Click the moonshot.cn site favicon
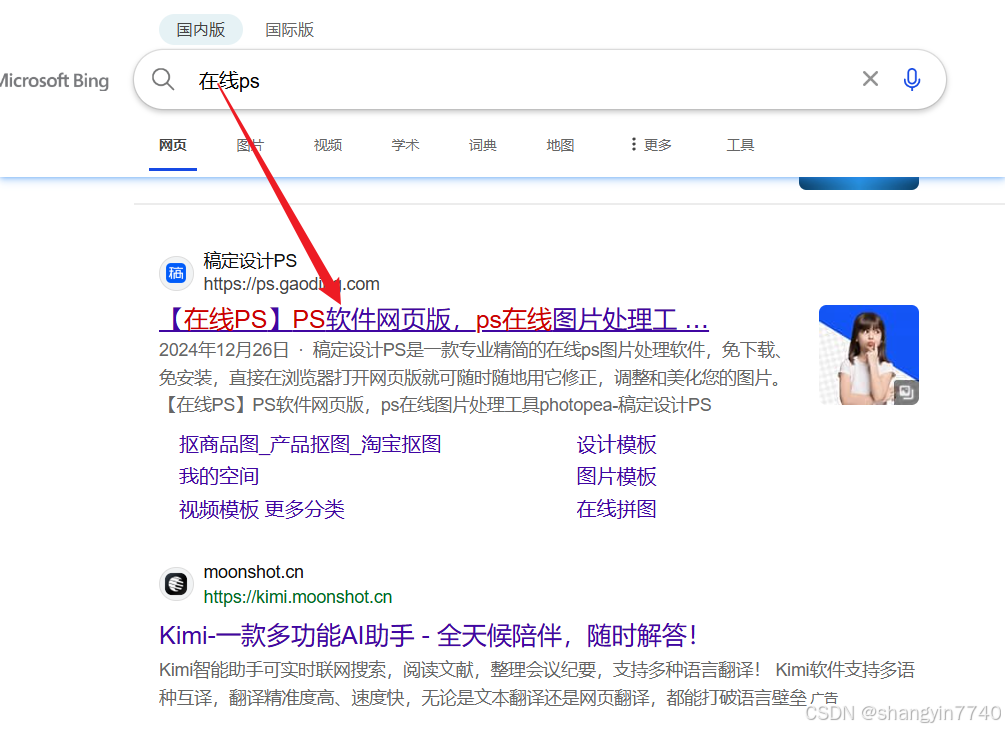Image resolution: width=1005 pixels, height=731 pixels. (x=176, y=584)
